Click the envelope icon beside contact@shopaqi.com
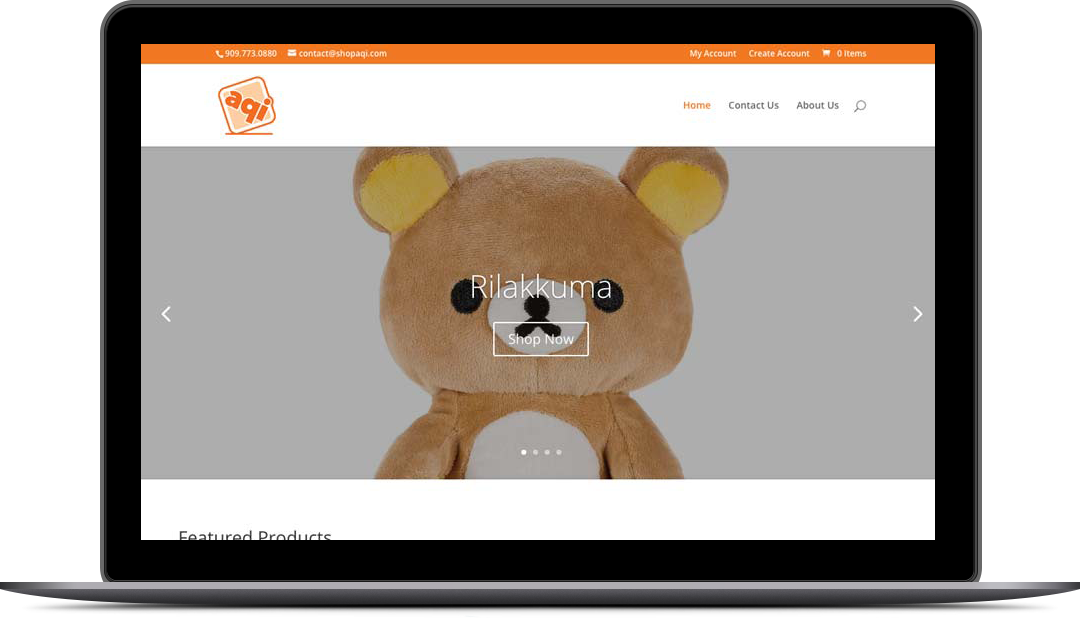Screen dimensions: 1080x618 [291, 53]
